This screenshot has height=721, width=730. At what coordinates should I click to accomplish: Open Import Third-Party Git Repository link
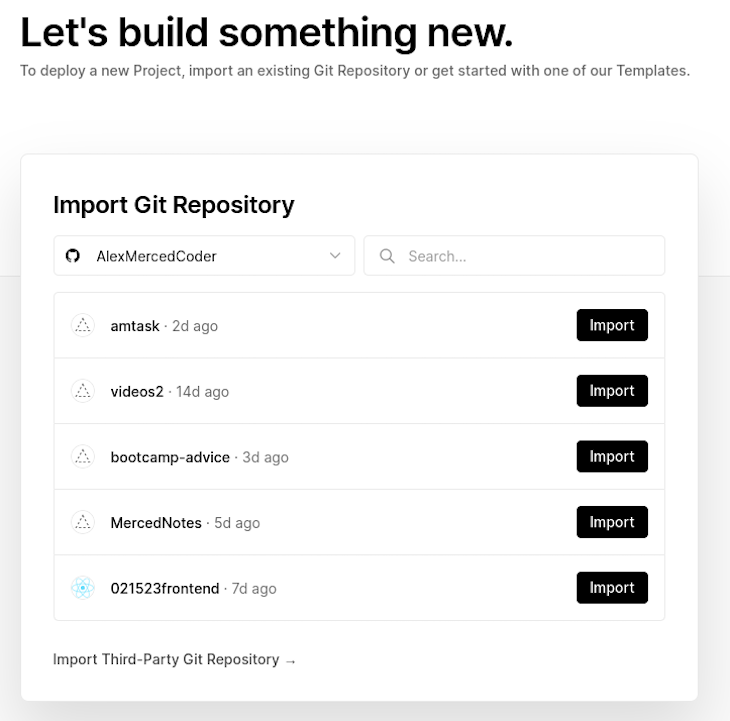174,659
